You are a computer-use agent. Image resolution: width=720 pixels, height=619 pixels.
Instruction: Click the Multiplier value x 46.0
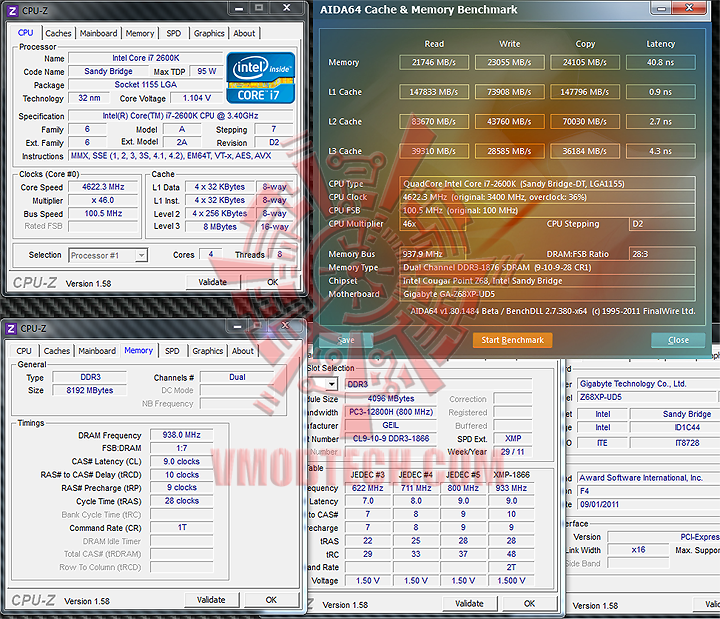(x=103, y=200)
